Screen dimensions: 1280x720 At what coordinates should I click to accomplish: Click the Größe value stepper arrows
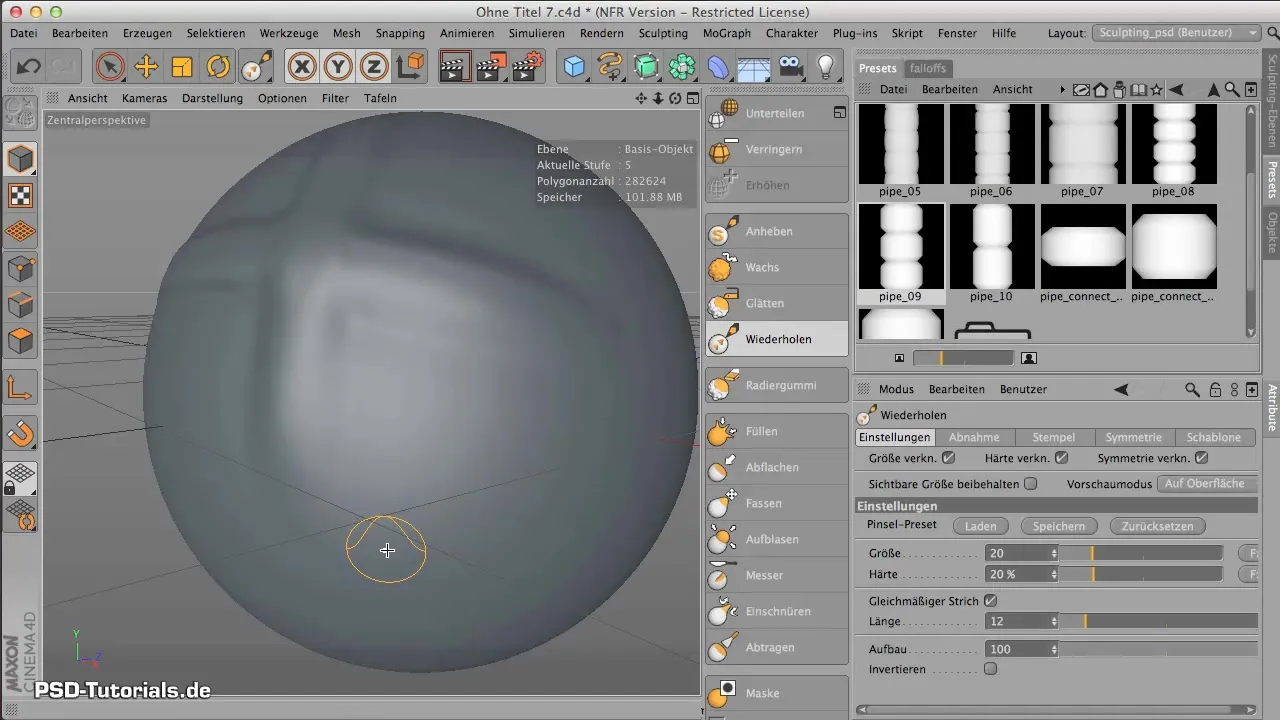tap(1054, 553)
